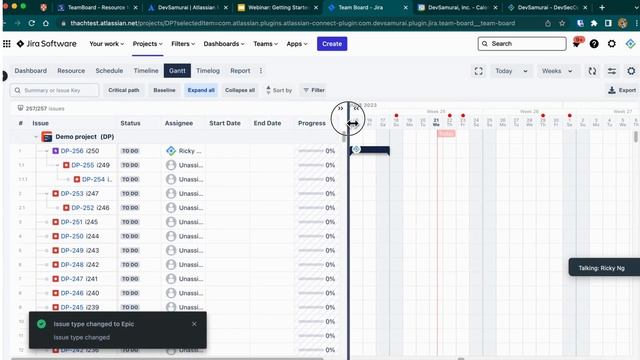The image size is (640, 360).
Task: Bookmark this page with star icon
Action: 562,23
